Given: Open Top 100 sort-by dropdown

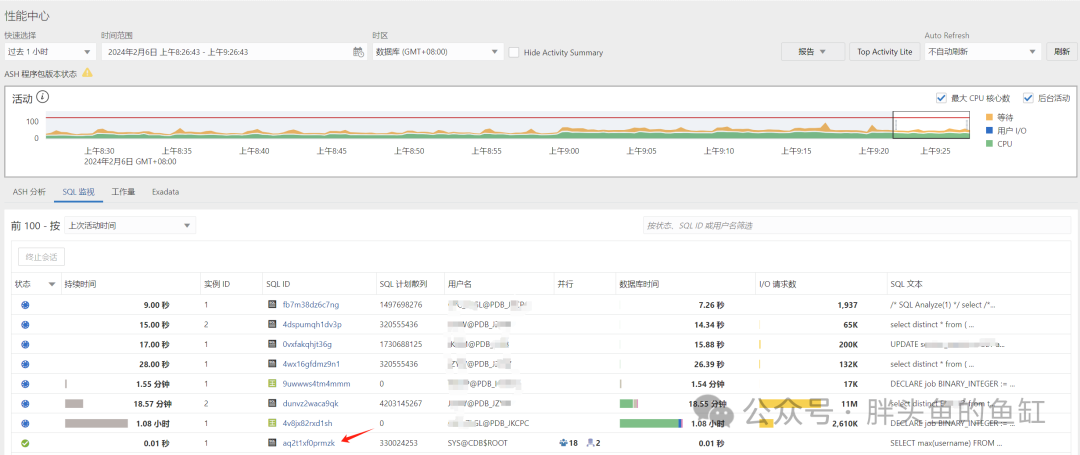Looking at the screenshot, I should pos(130,225).
